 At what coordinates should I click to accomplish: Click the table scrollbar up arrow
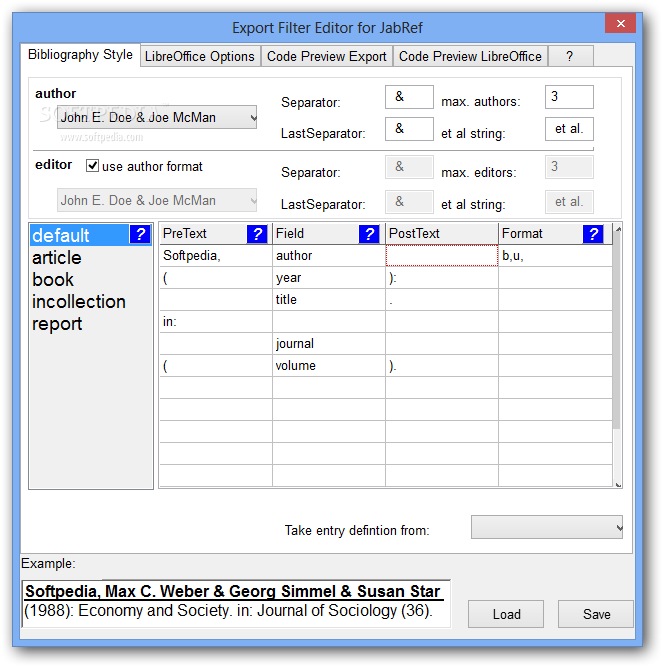618,229
